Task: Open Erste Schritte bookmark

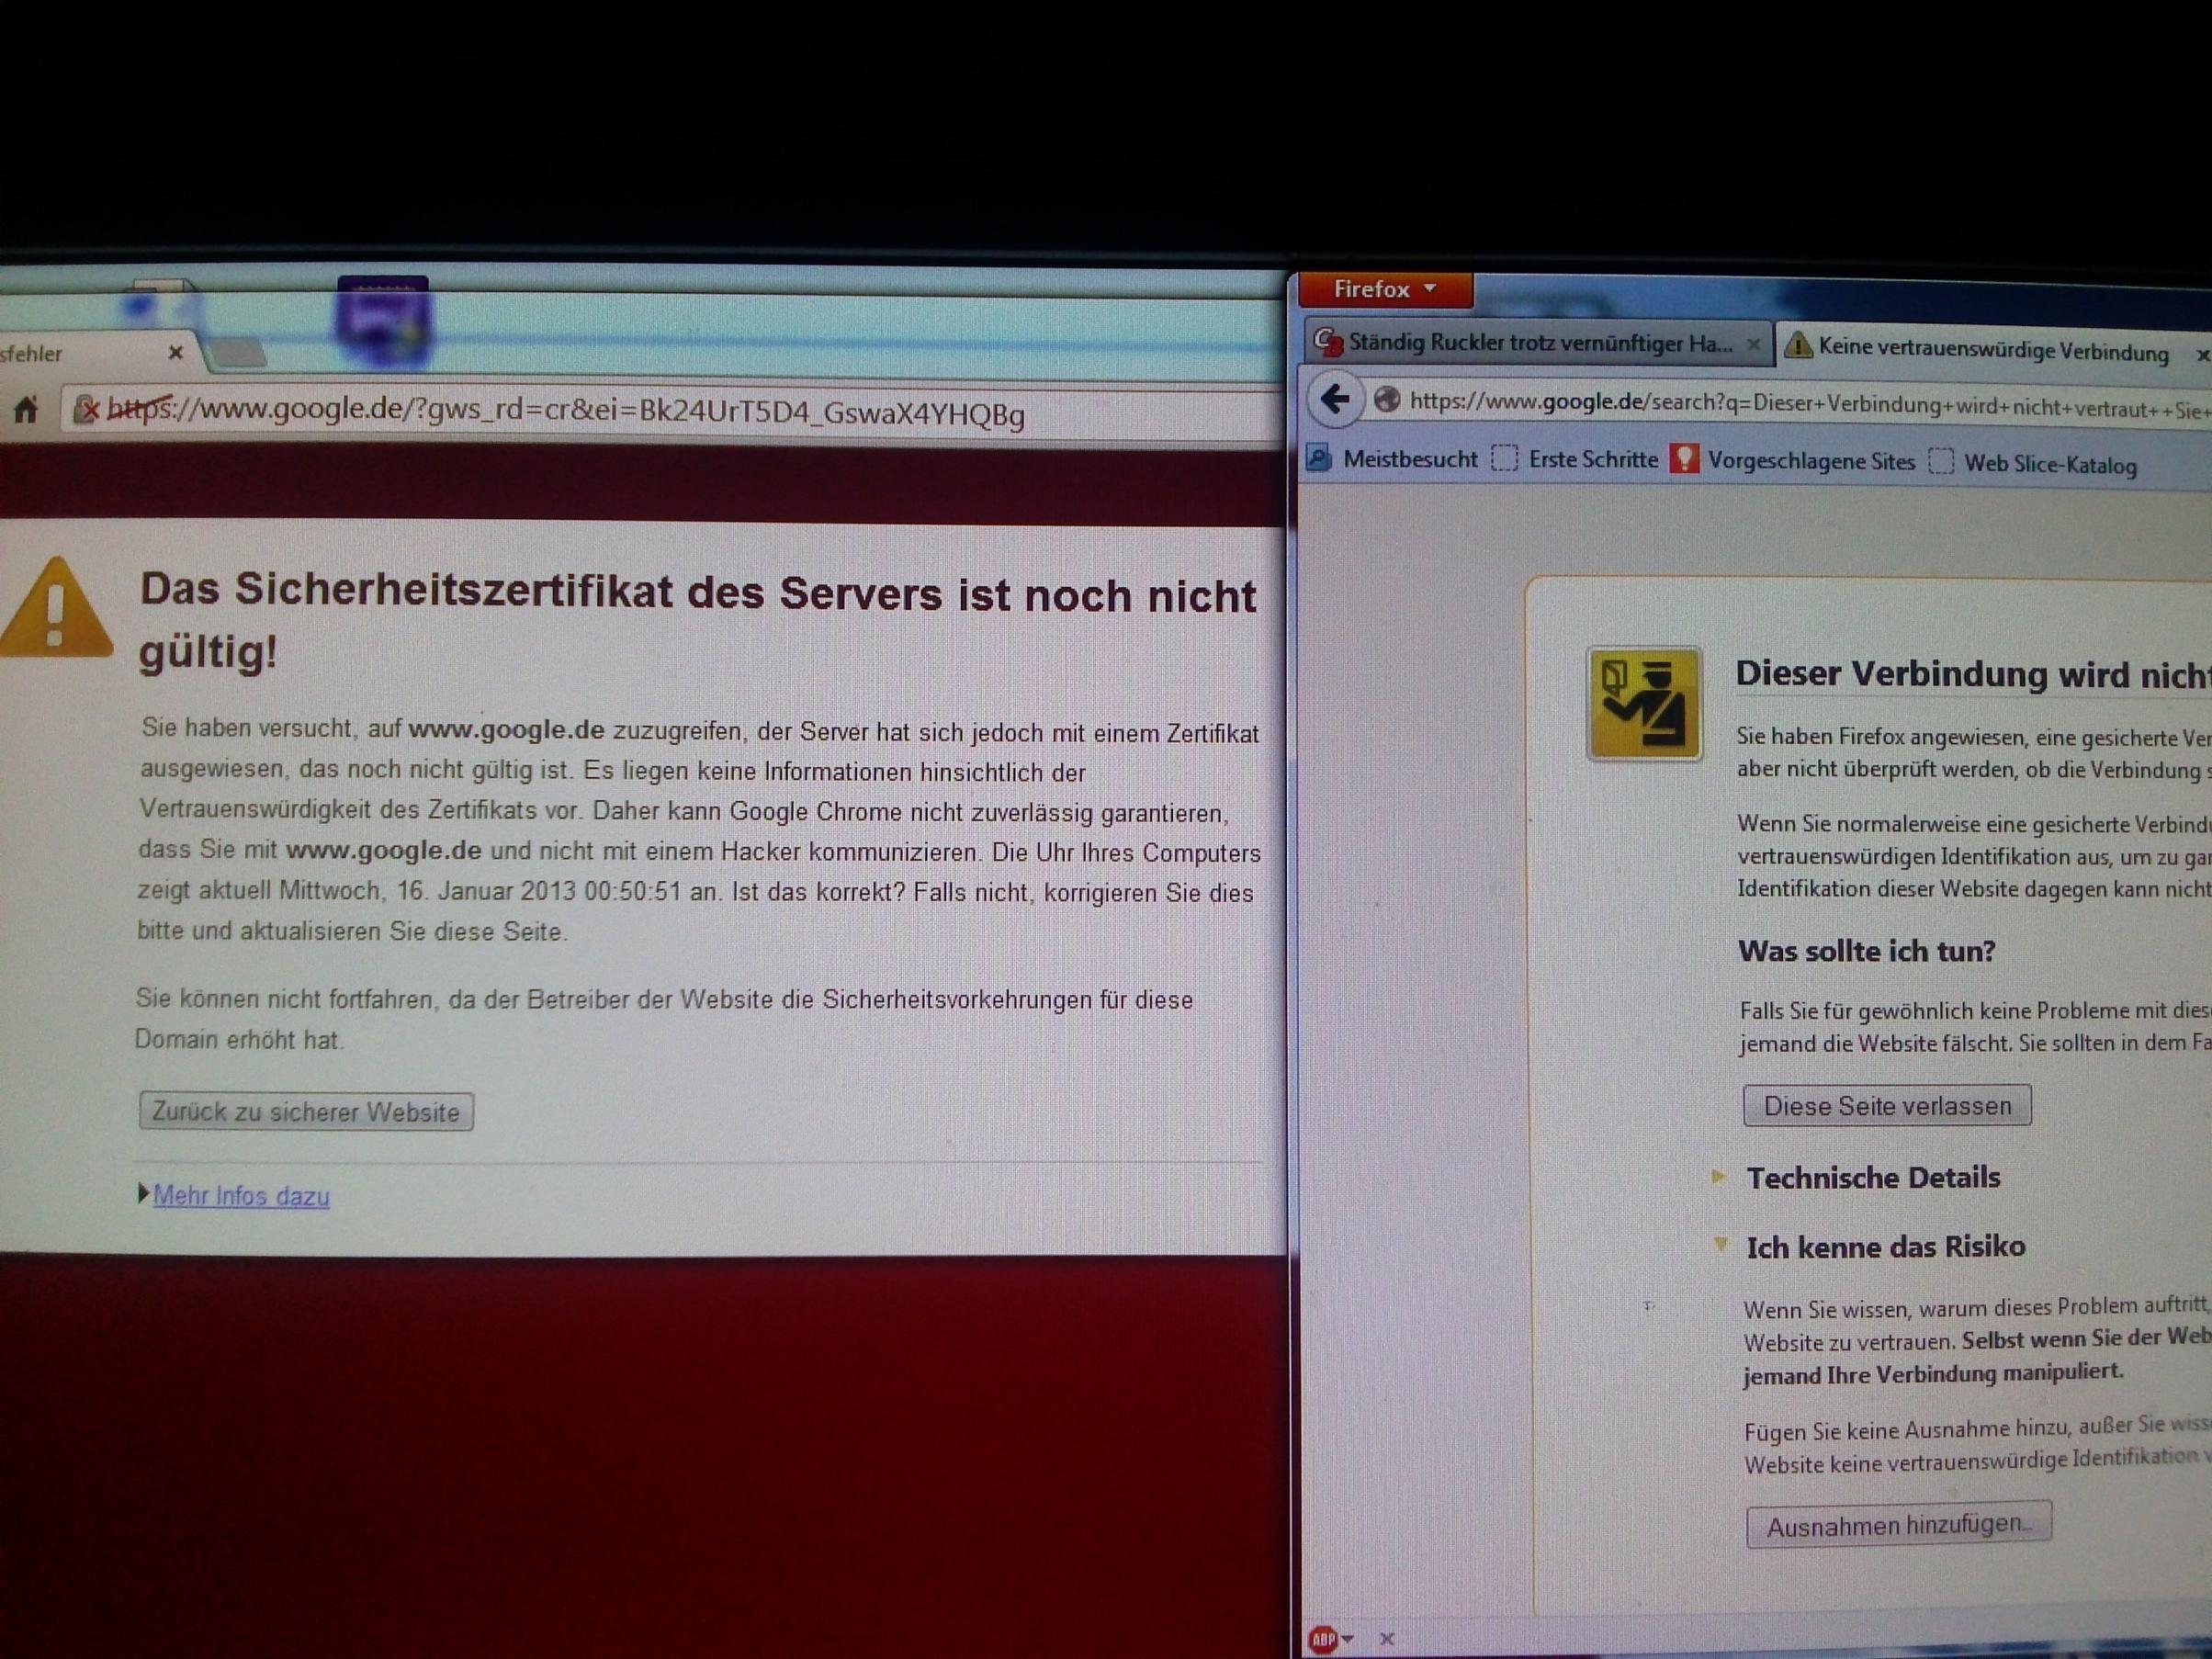Action: [1592, 460]
